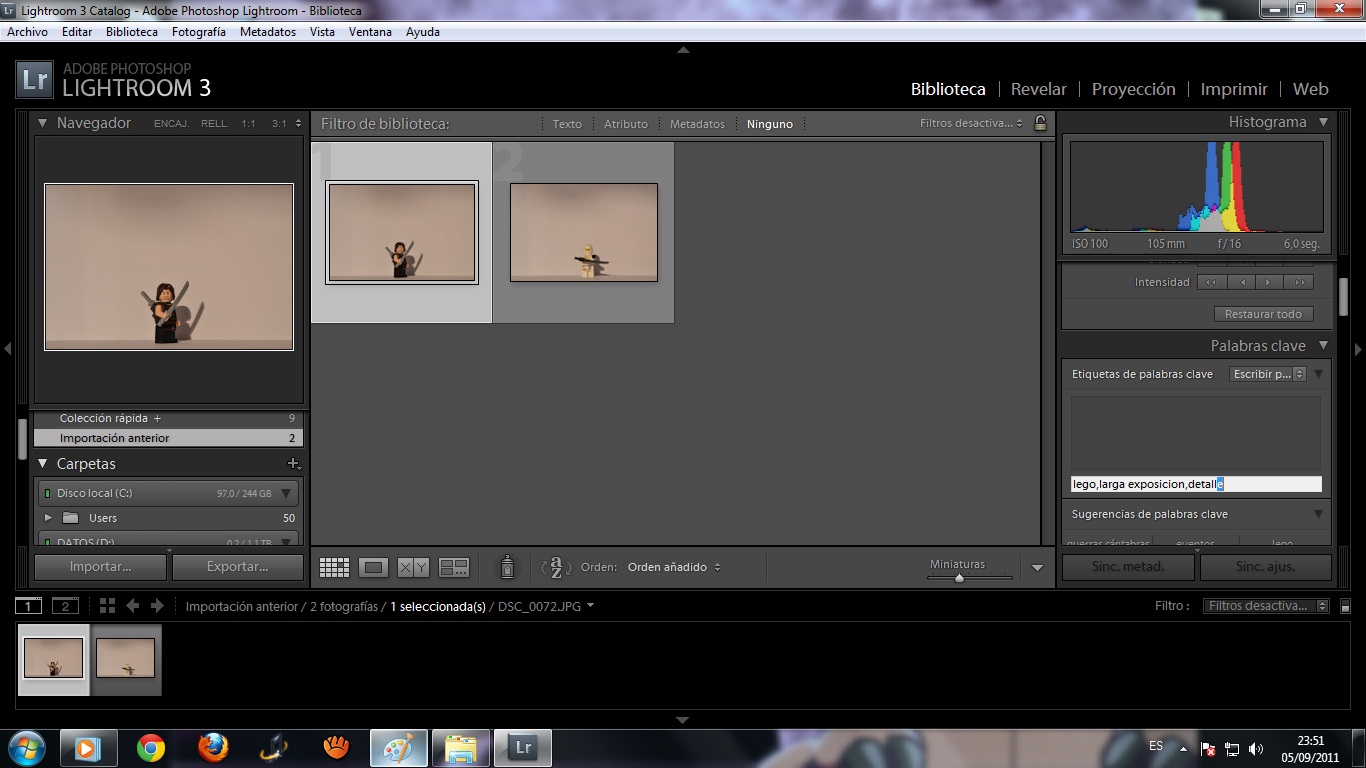Click the large decrease Intensidad double arrow
The height and width of the screenshot is (768, 1366).
click(1211, 282)
